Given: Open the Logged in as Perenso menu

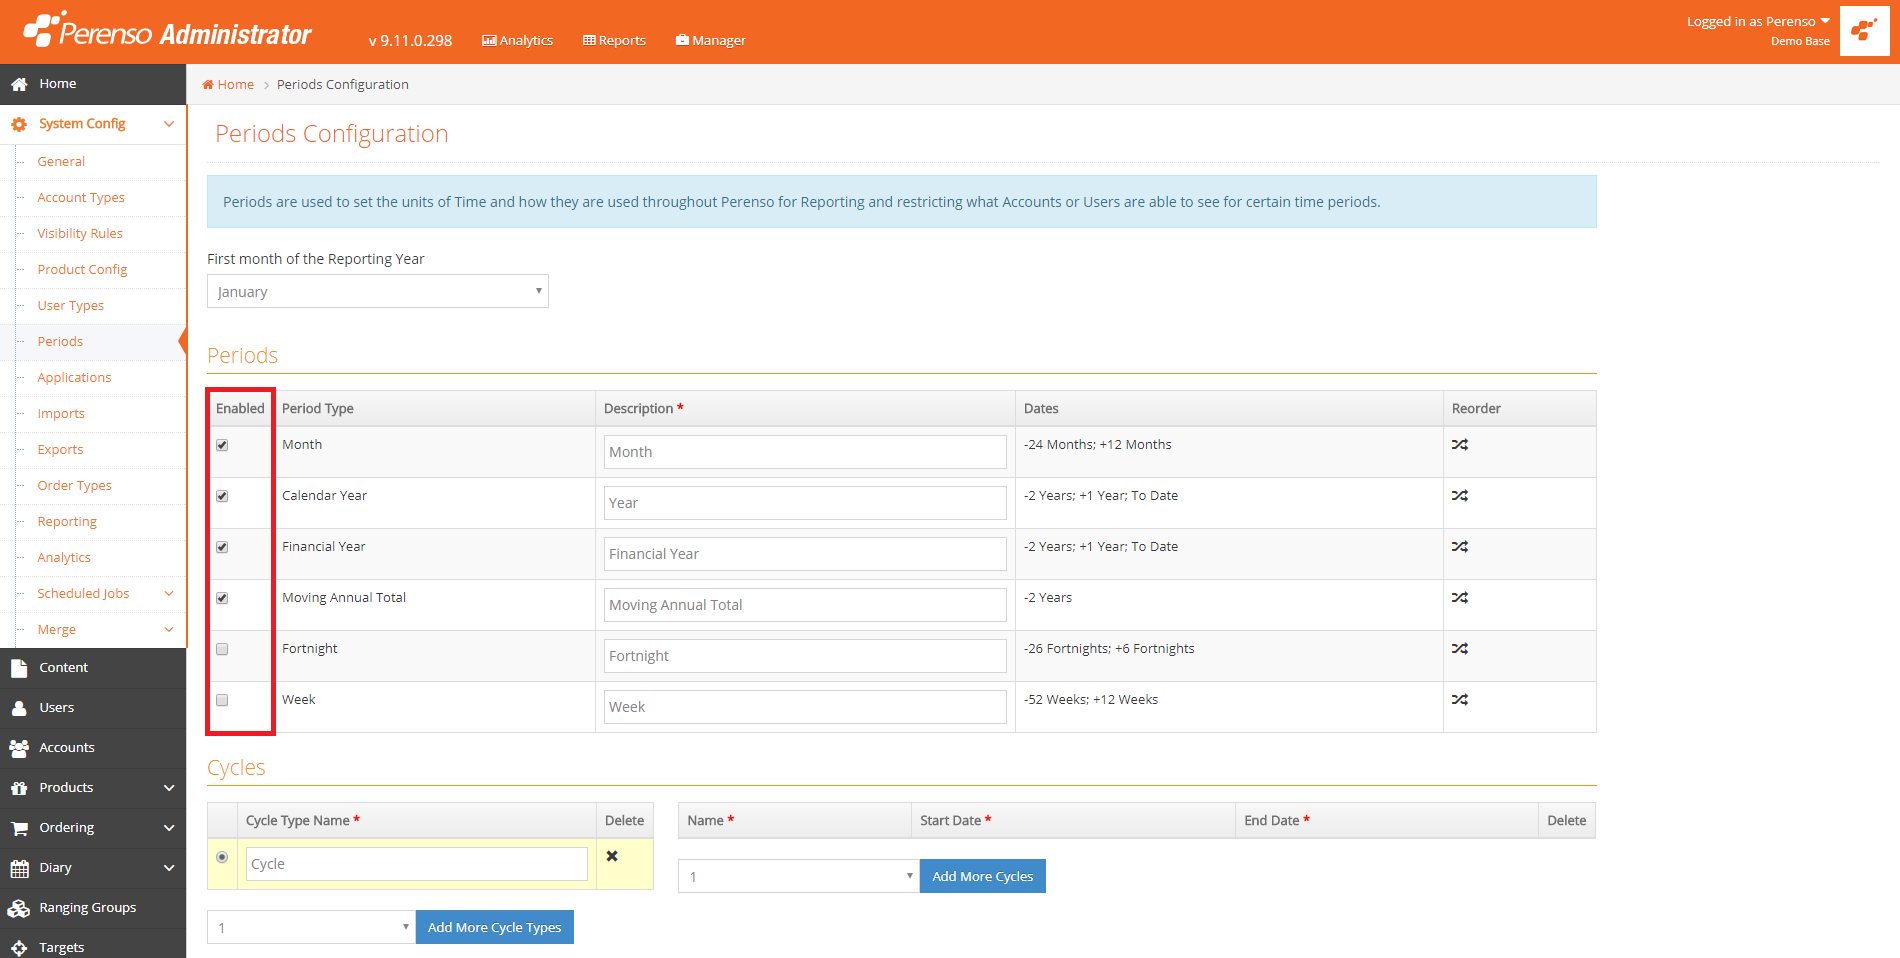Looking at the screenshot, I should pos(1758,21).
